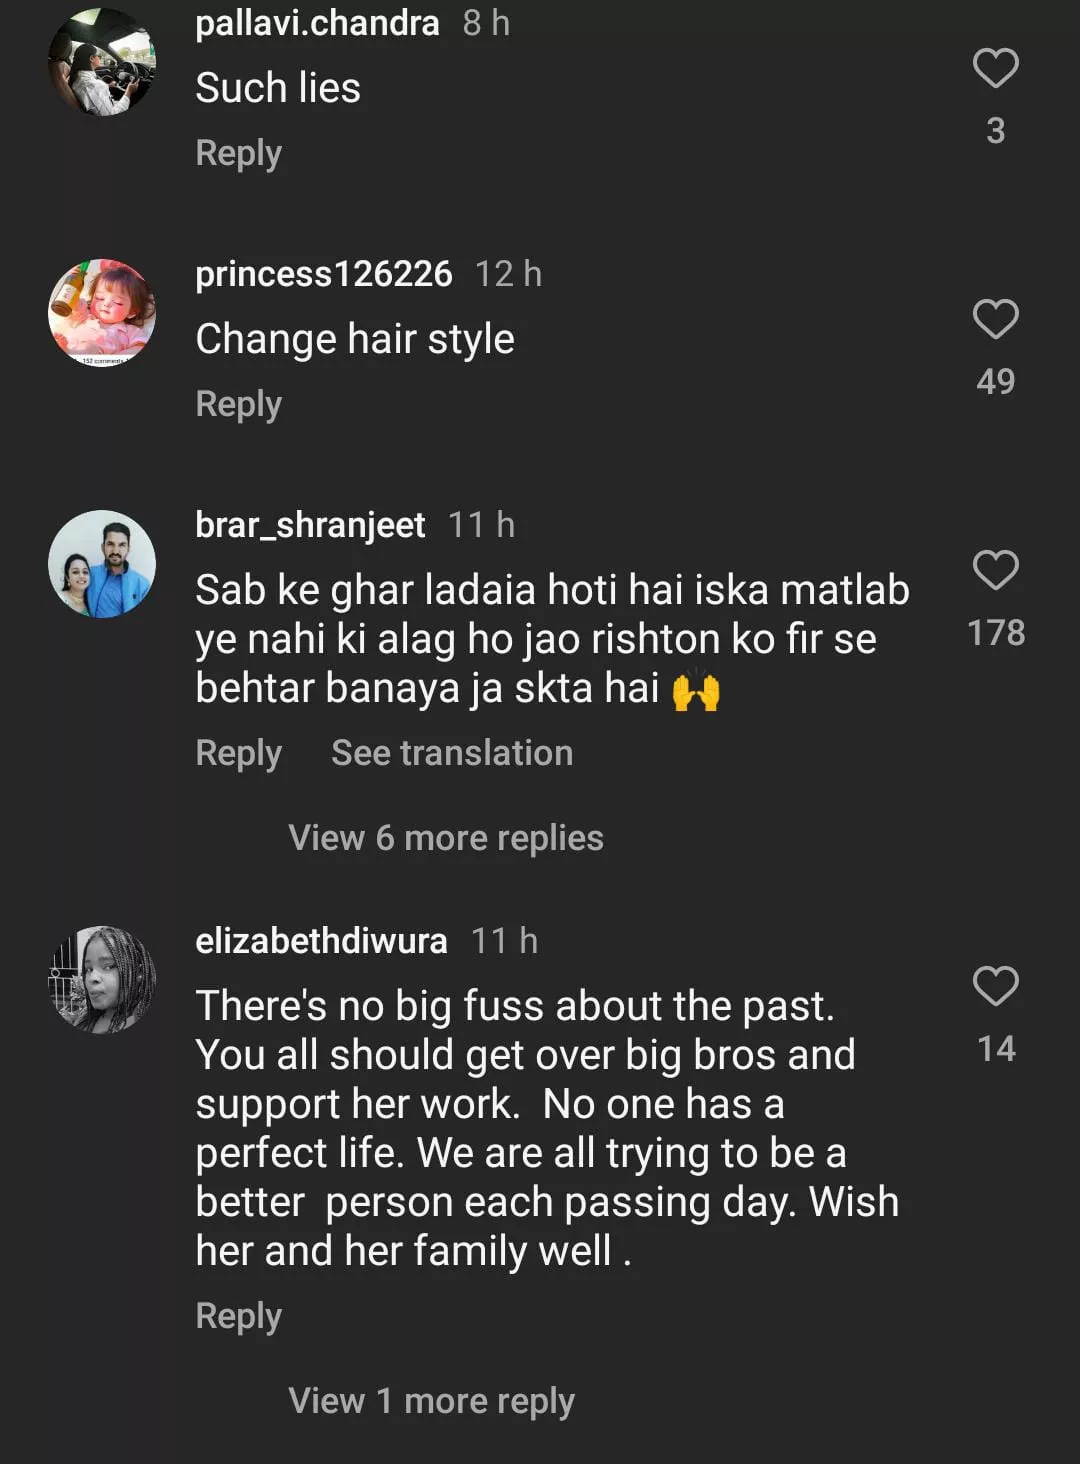
Task: Open pallavi.chandra's profile picture
Action: click(102, 62)
